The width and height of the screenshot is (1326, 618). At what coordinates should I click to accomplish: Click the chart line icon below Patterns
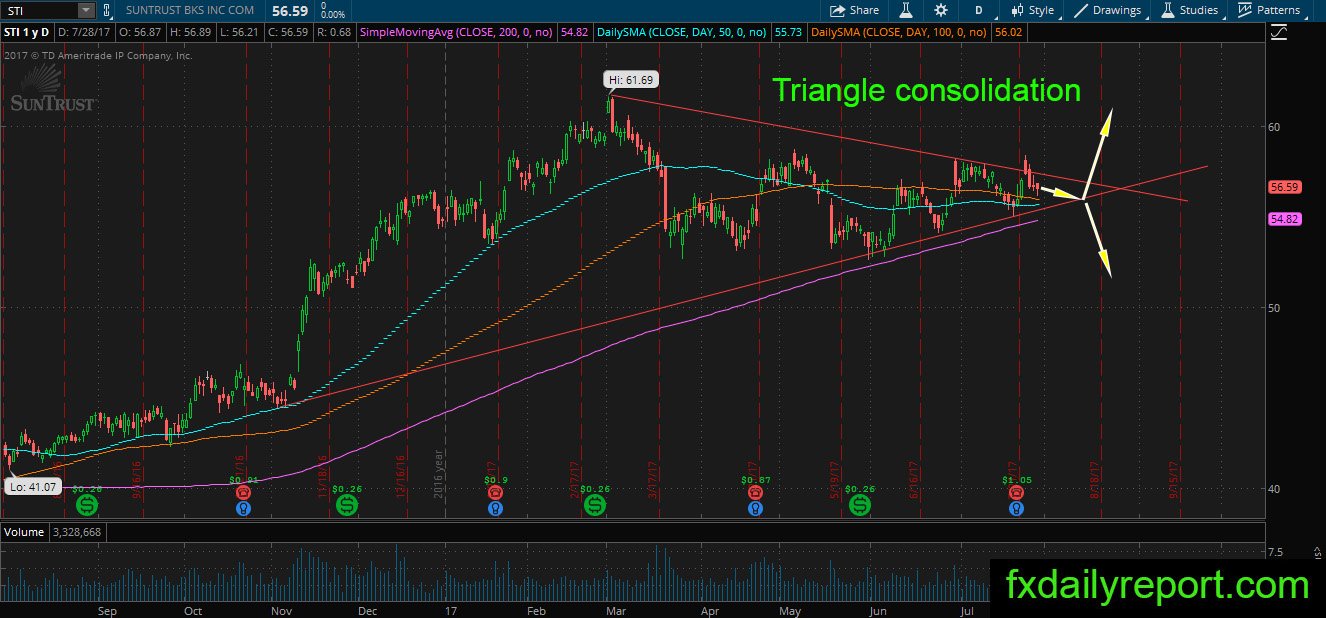pos(1277,33)
